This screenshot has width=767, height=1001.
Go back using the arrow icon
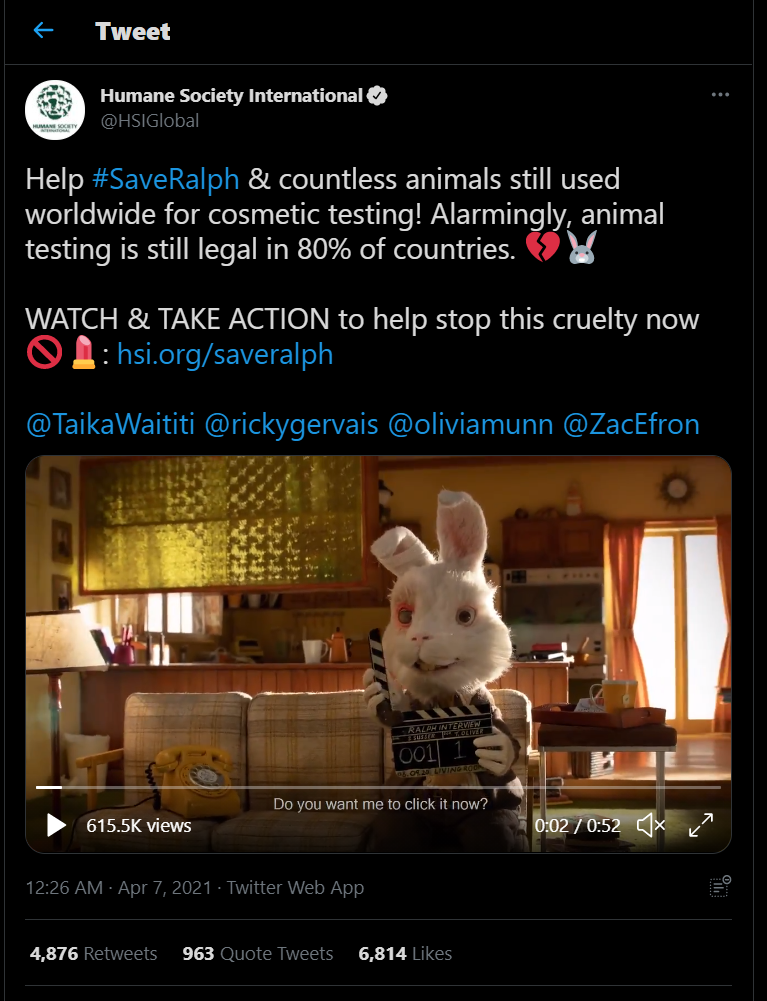[43, 30]
